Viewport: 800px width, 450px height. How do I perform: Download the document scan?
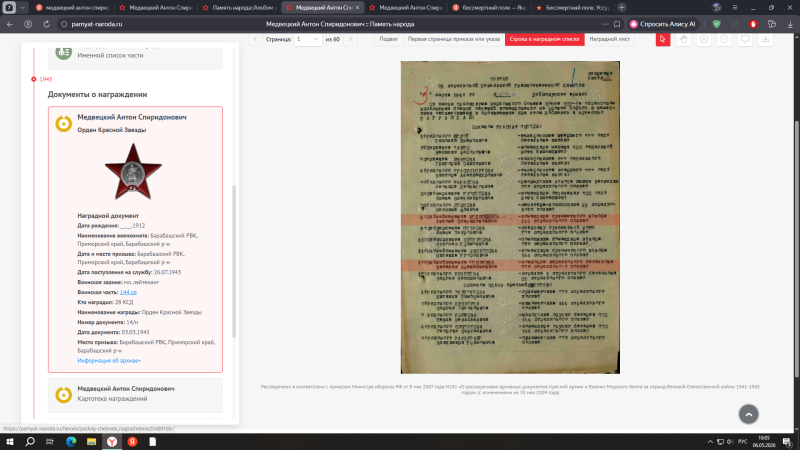(x=765, y=39)
